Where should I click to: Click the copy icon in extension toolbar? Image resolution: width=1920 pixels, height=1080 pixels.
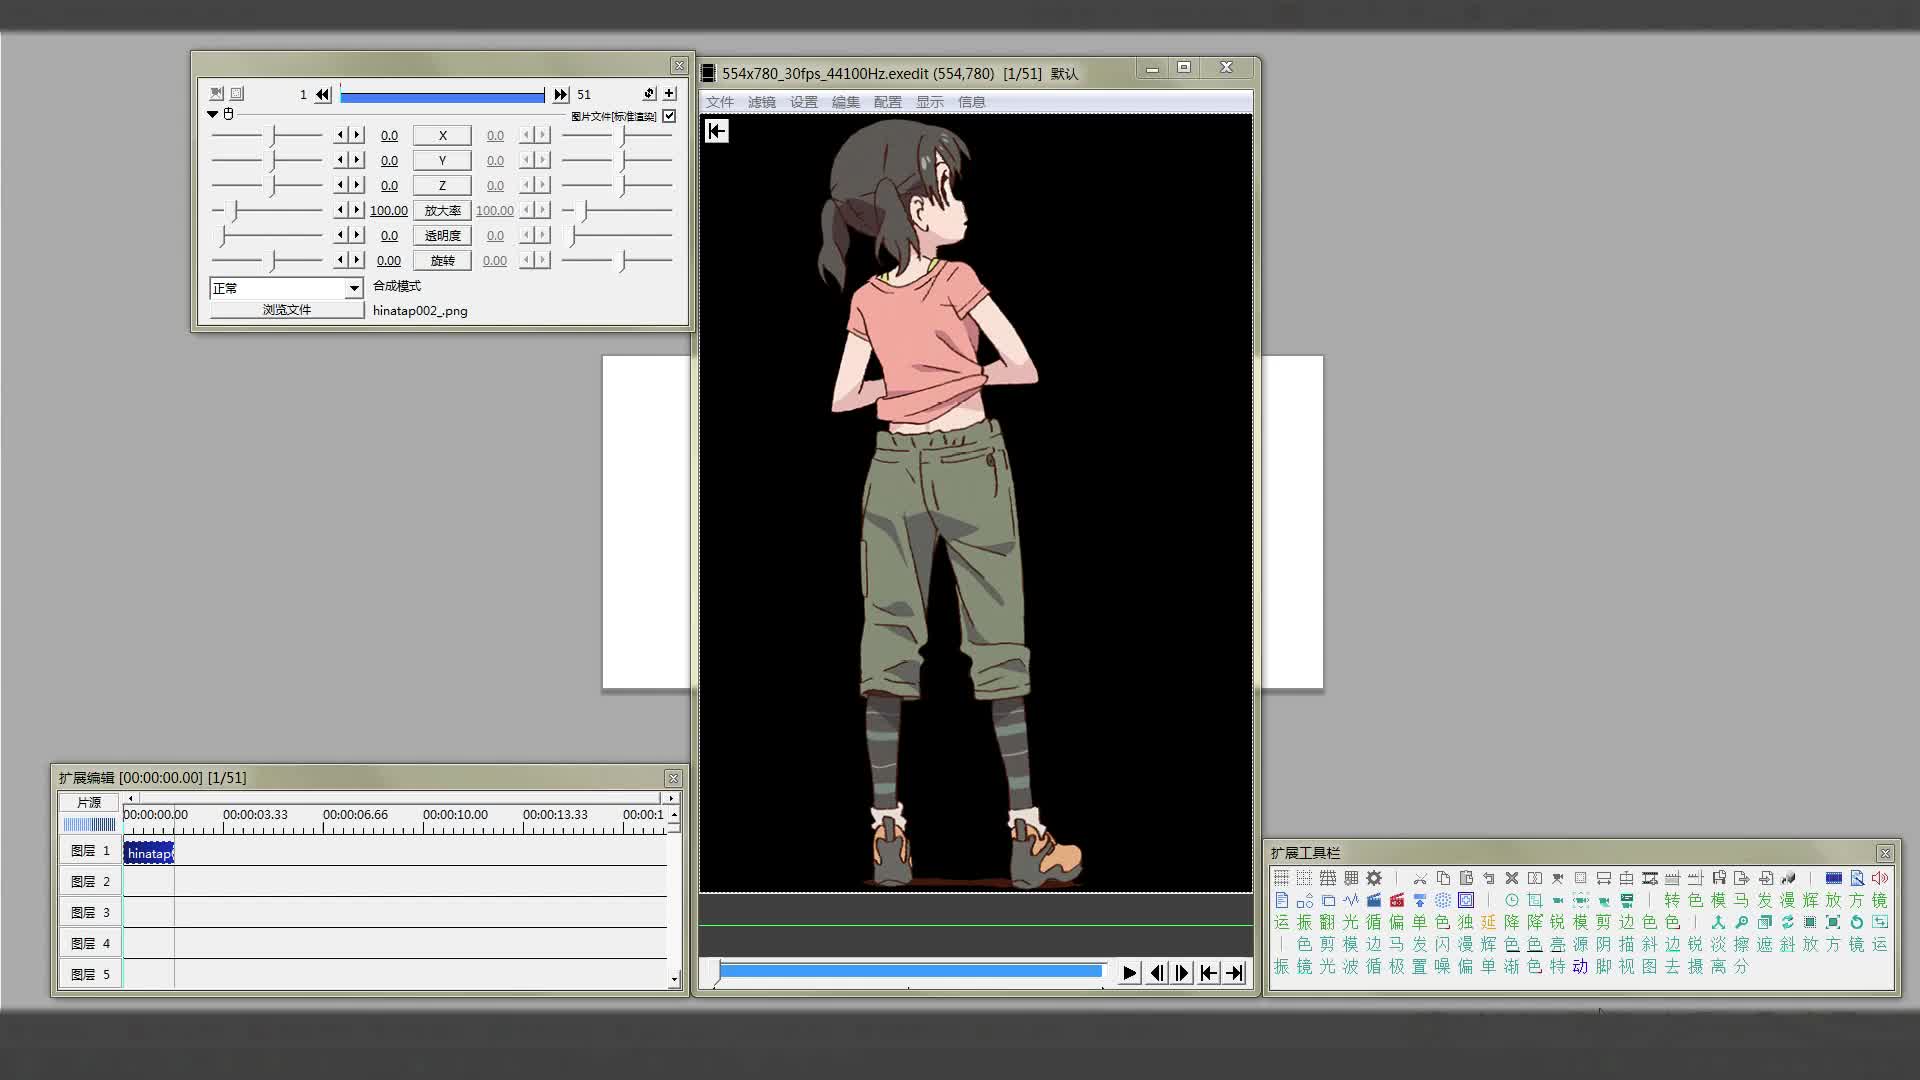[x=1443, y=878]
